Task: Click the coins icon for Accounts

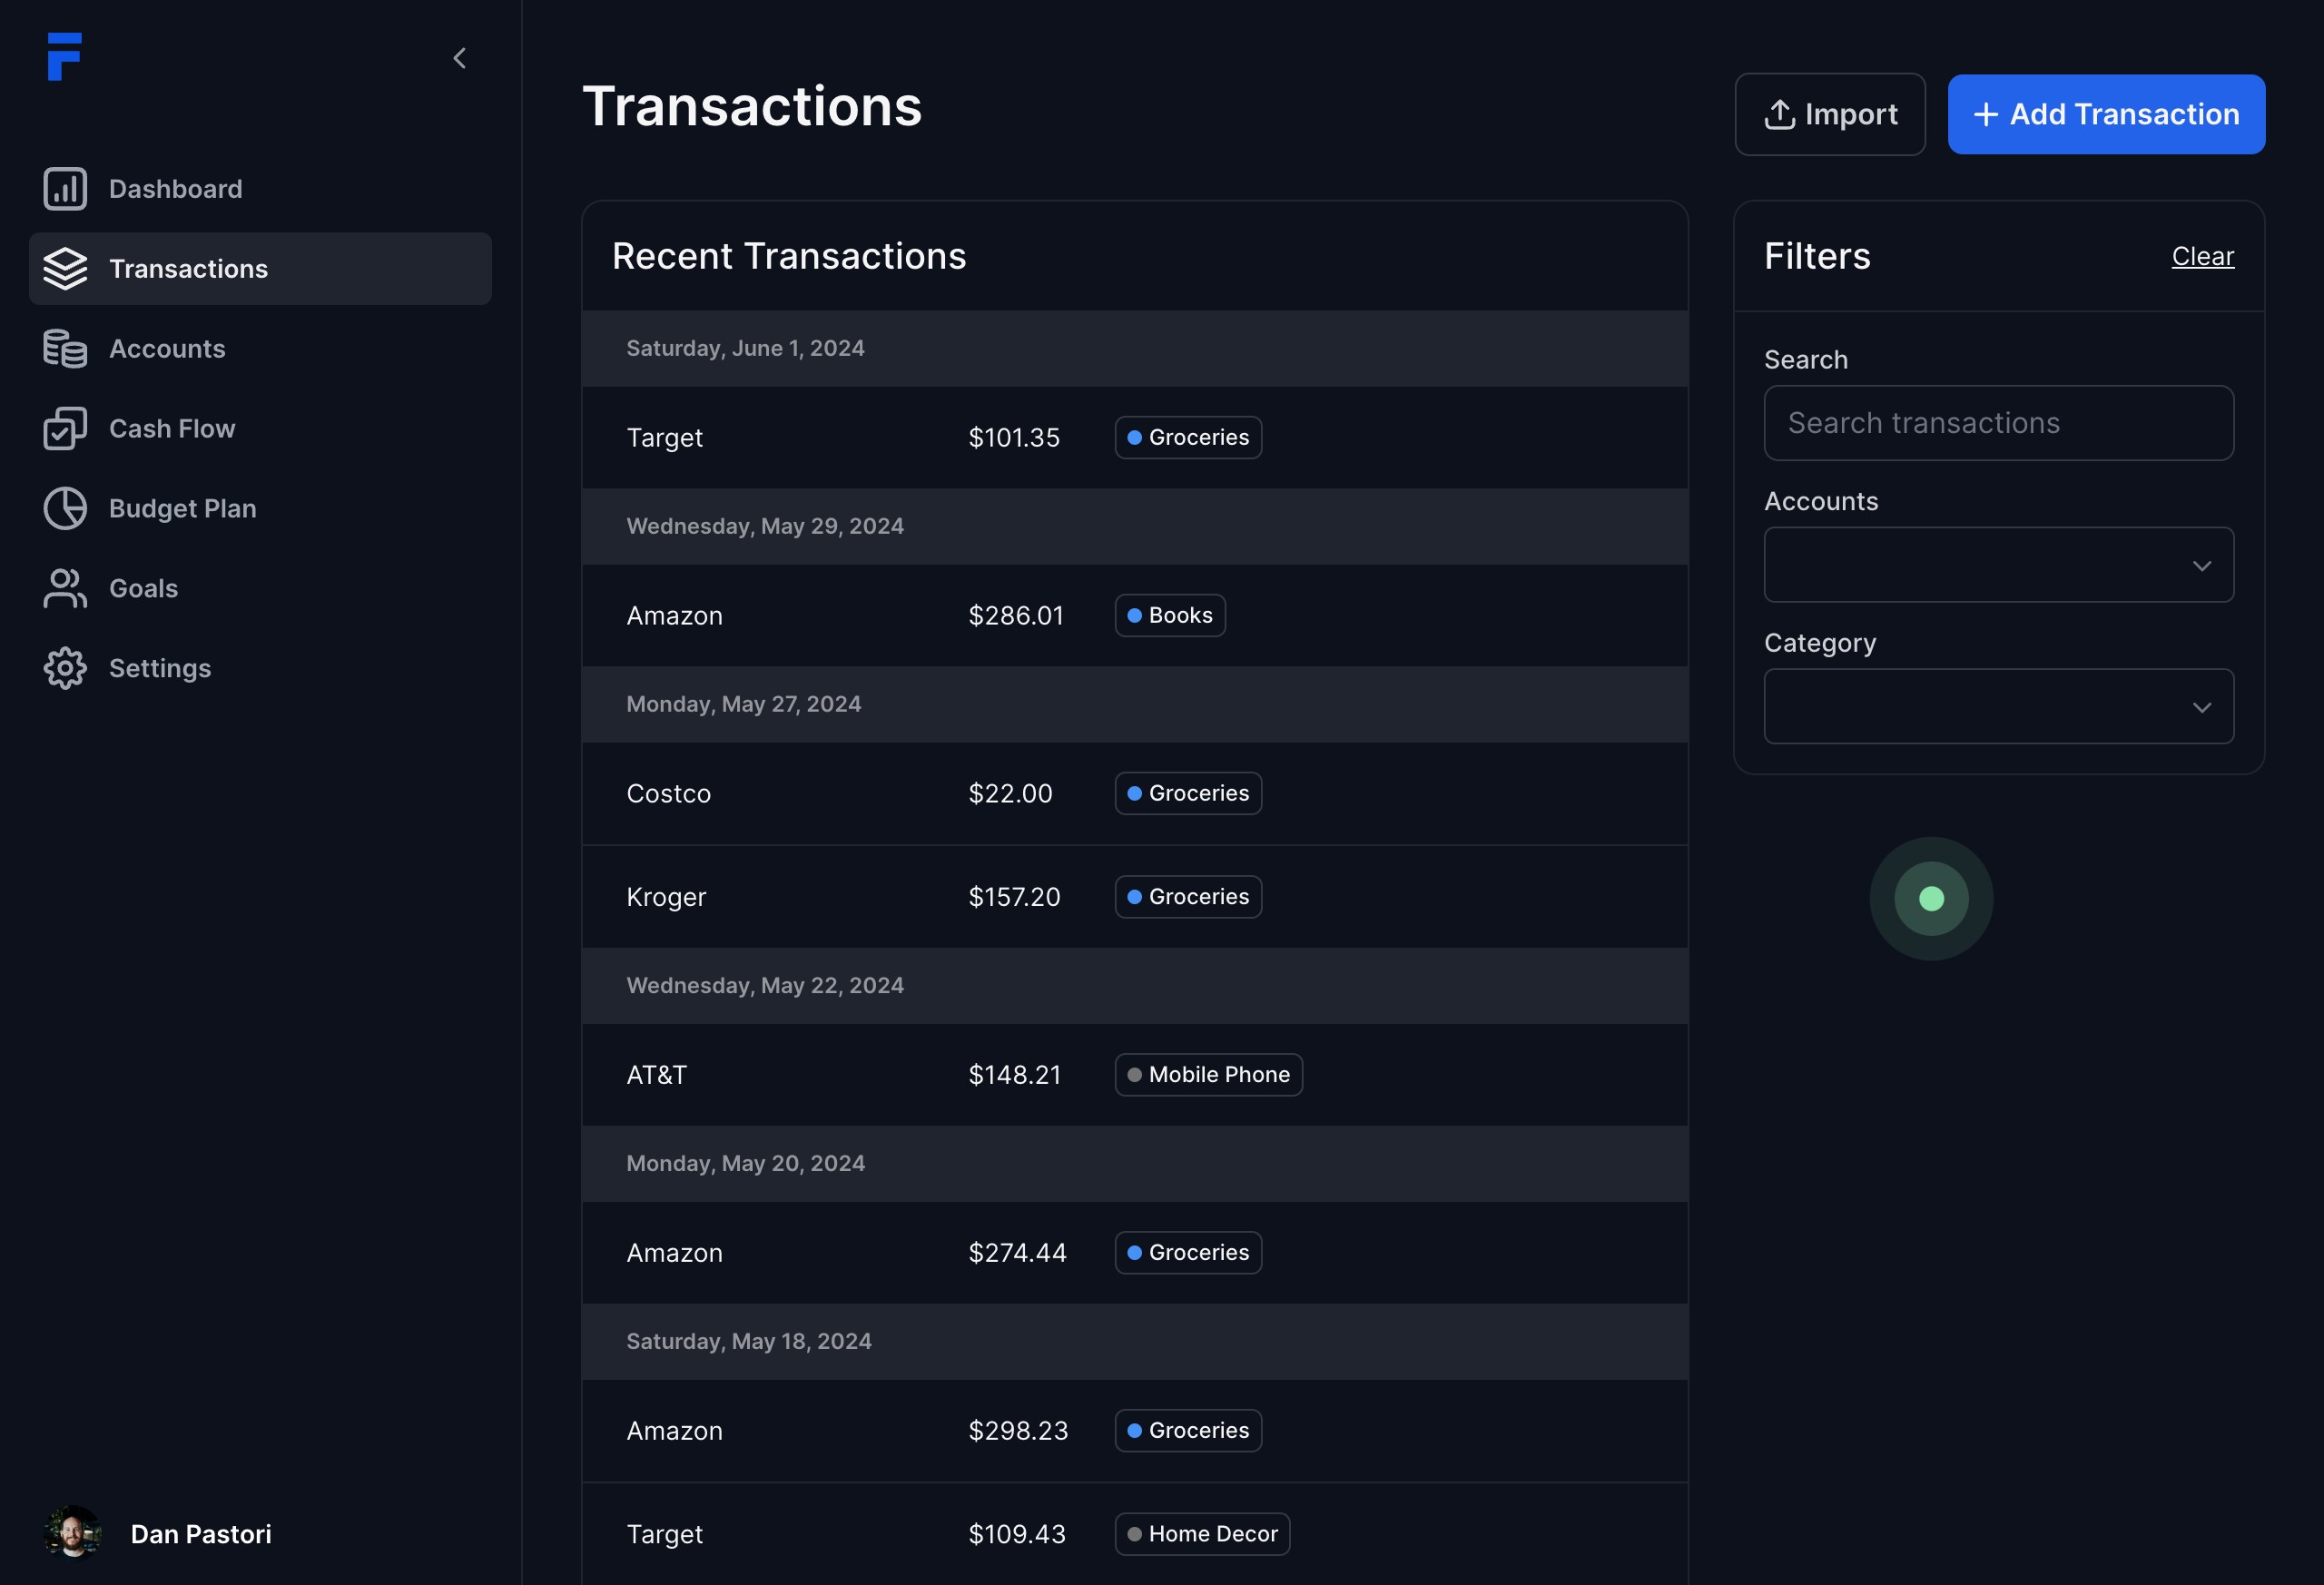Action: 65,349
